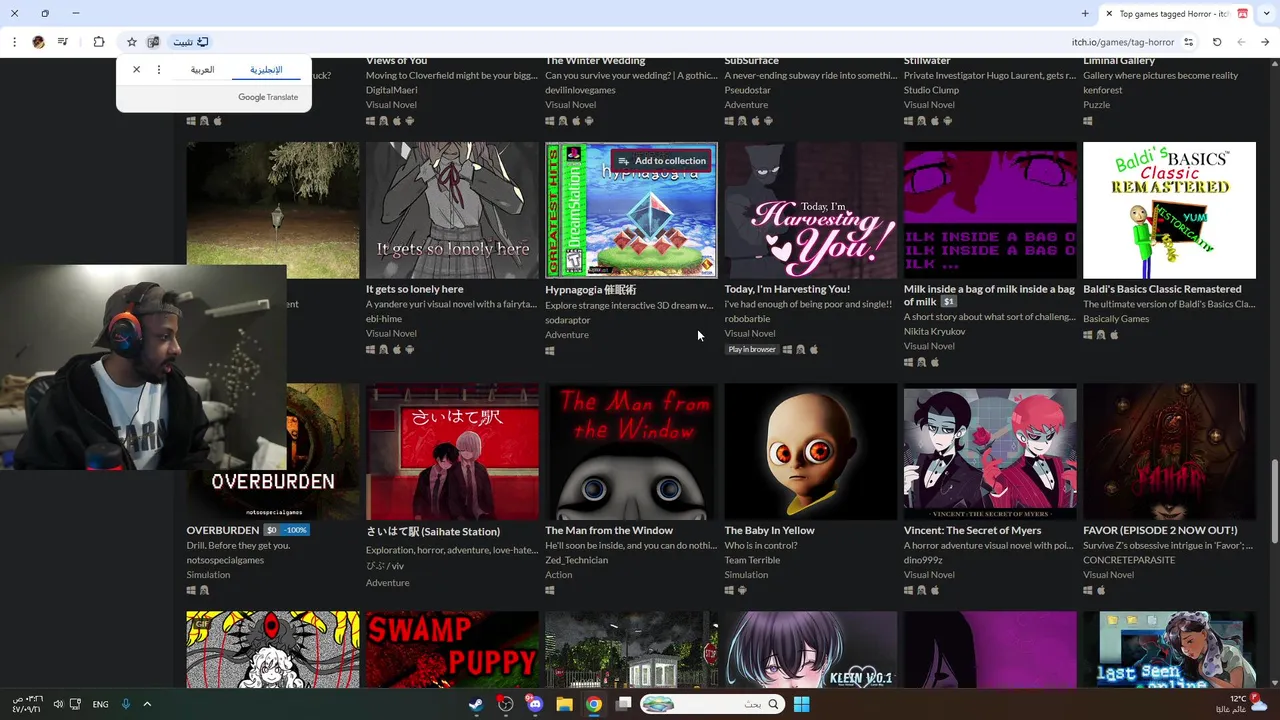Open Discord from the Windows taskbar

[x=535, y=704]
